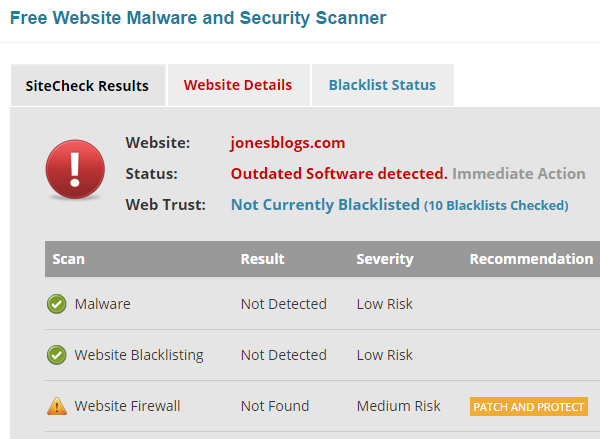Click yellow warning triangle beside Website Firewall
This screenshot has width=600, height=439.
(x=57, y=406)
